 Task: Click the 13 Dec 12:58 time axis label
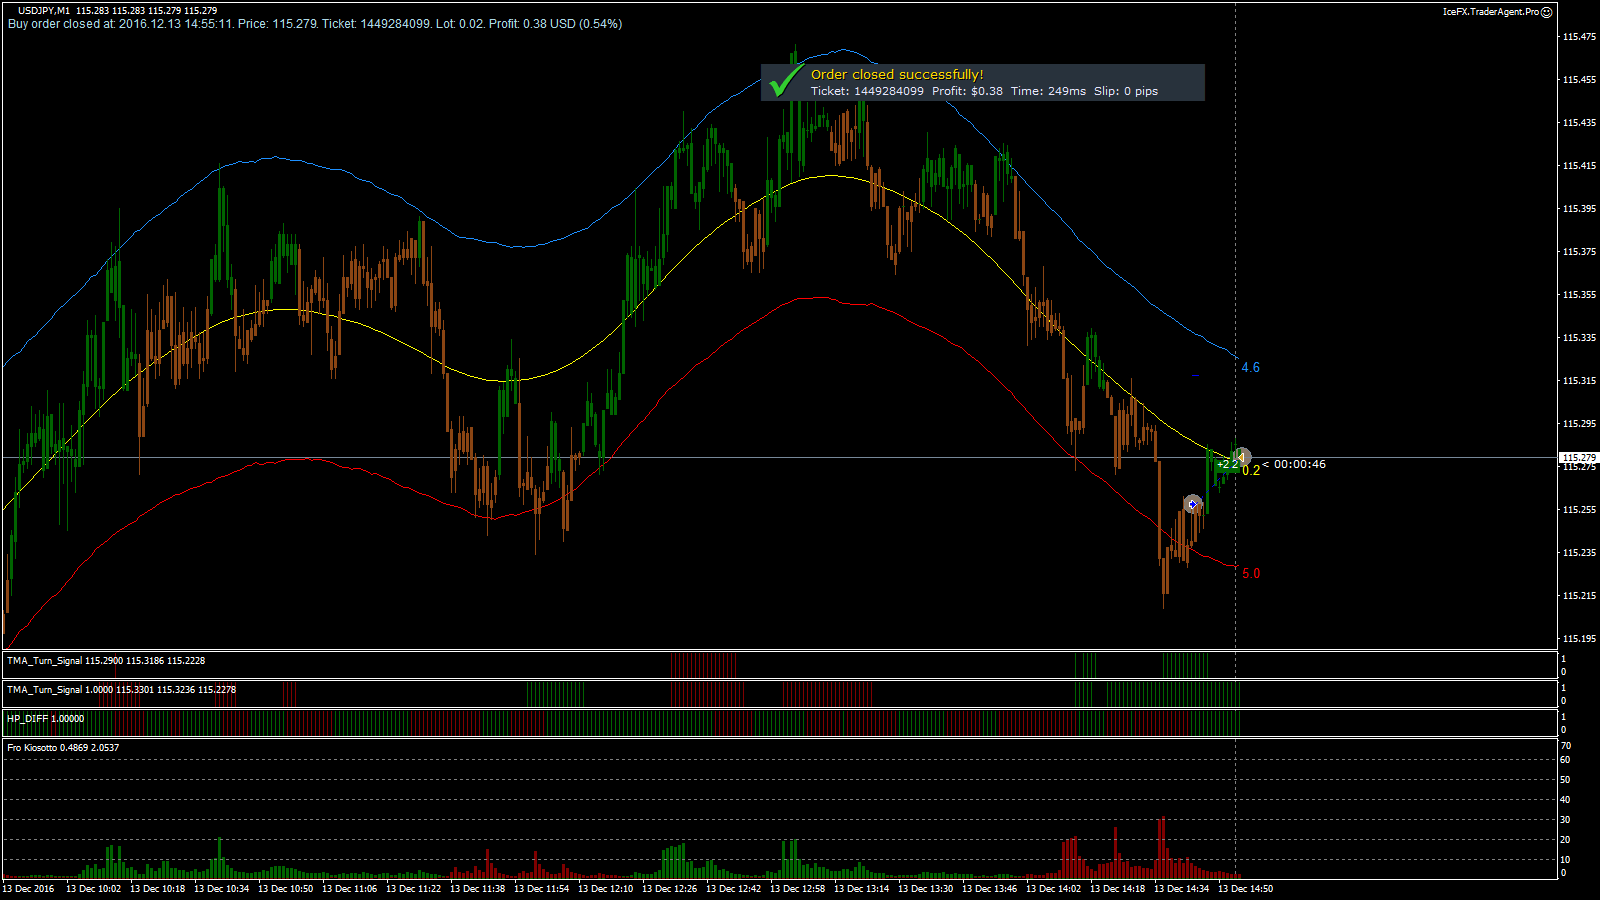click(x=797, y=888)
